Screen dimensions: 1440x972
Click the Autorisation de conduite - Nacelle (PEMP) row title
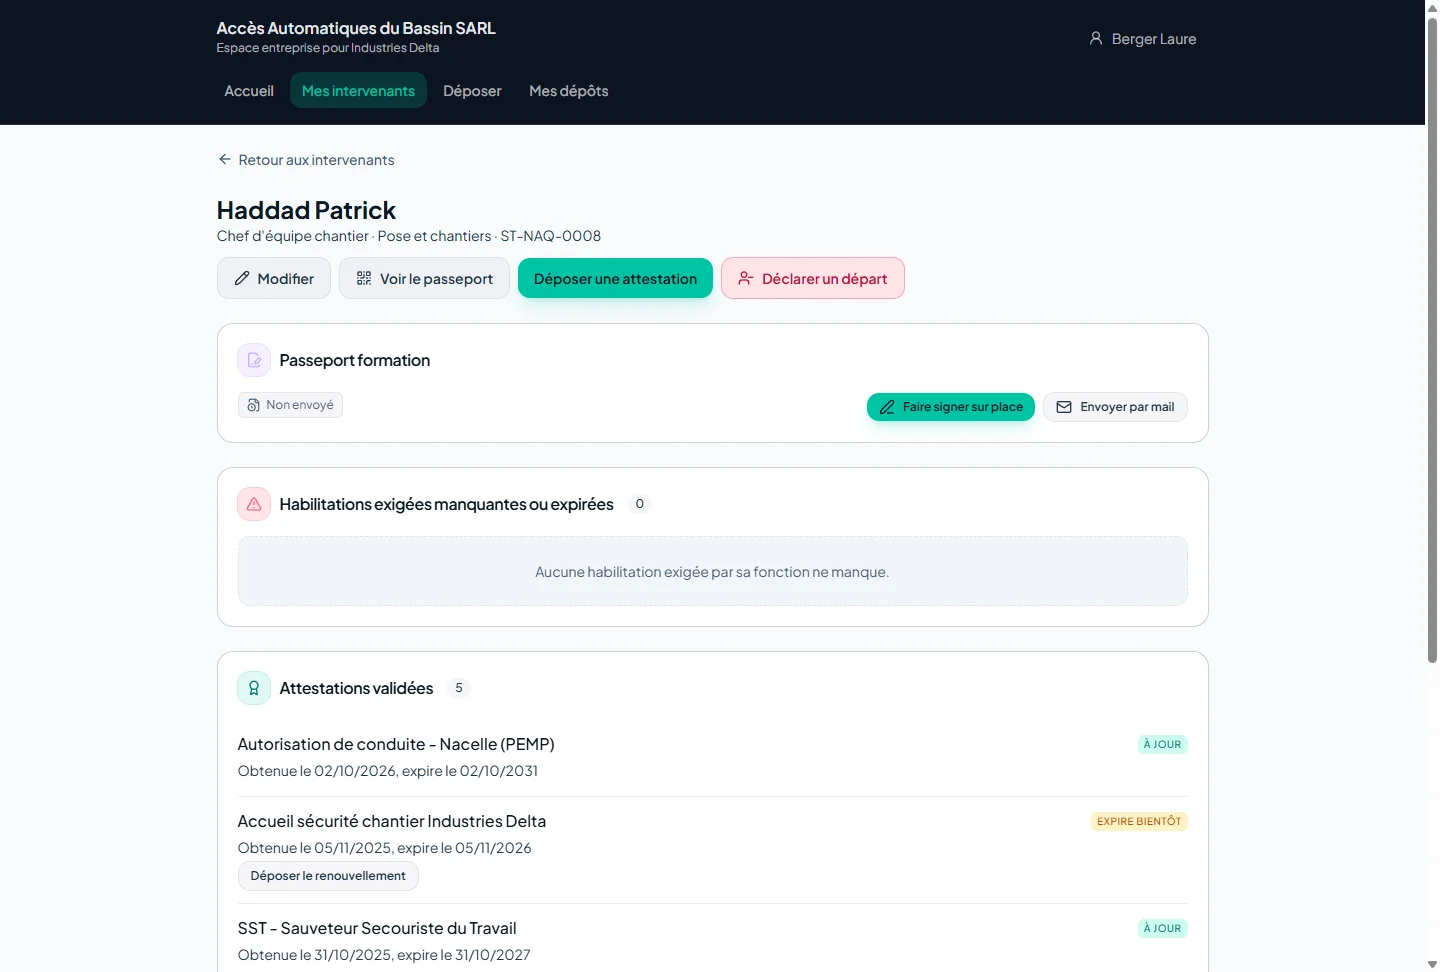[396, 744]
